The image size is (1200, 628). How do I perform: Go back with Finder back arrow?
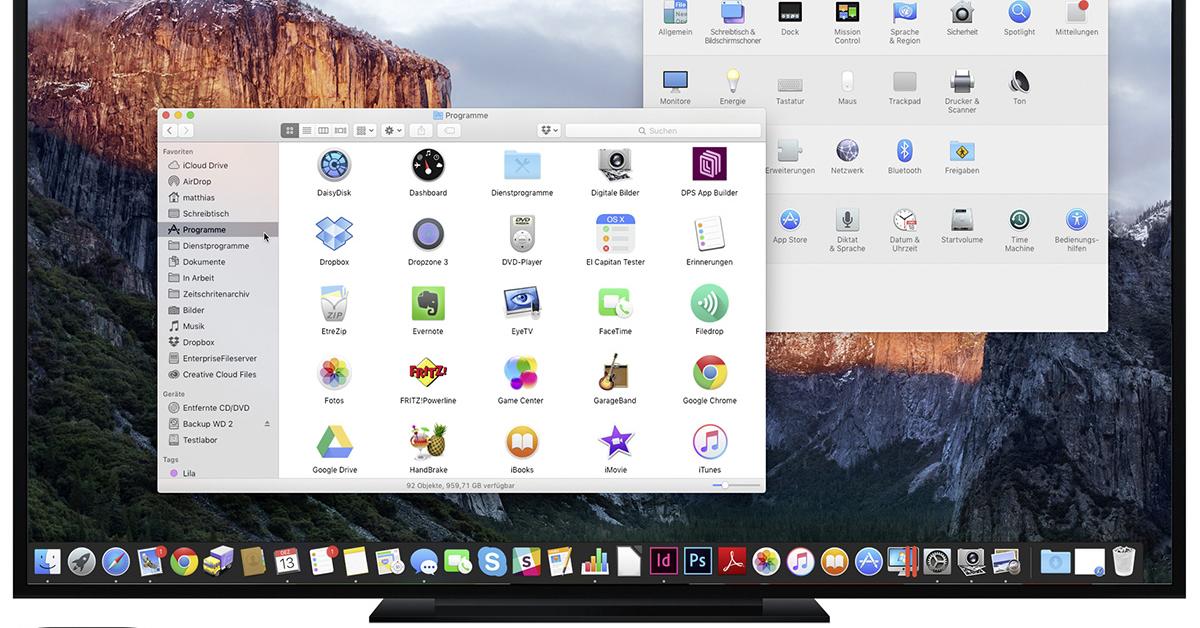pyautogui.click(x=169, y=131)
